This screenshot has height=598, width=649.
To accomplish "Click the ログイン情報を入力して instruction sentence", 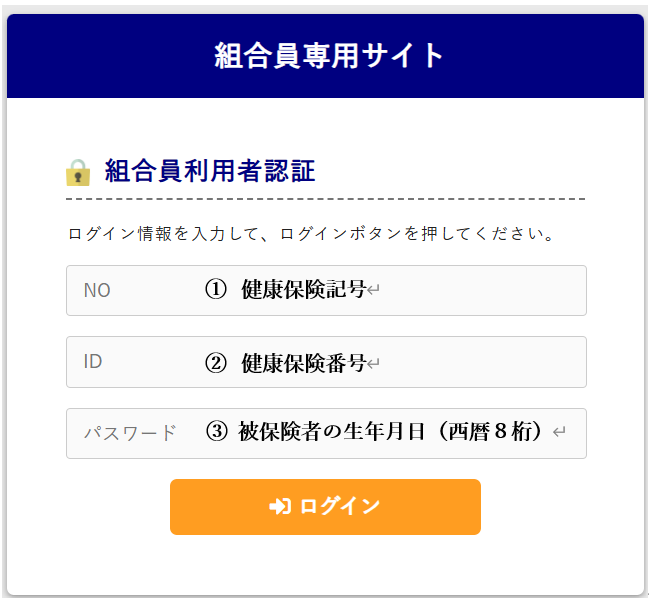I will click(x=311, y=234).
